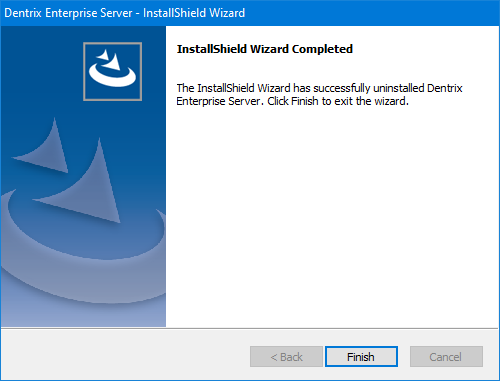
Task: Click the white swoosh ring in logo
Action: (112, 76)
